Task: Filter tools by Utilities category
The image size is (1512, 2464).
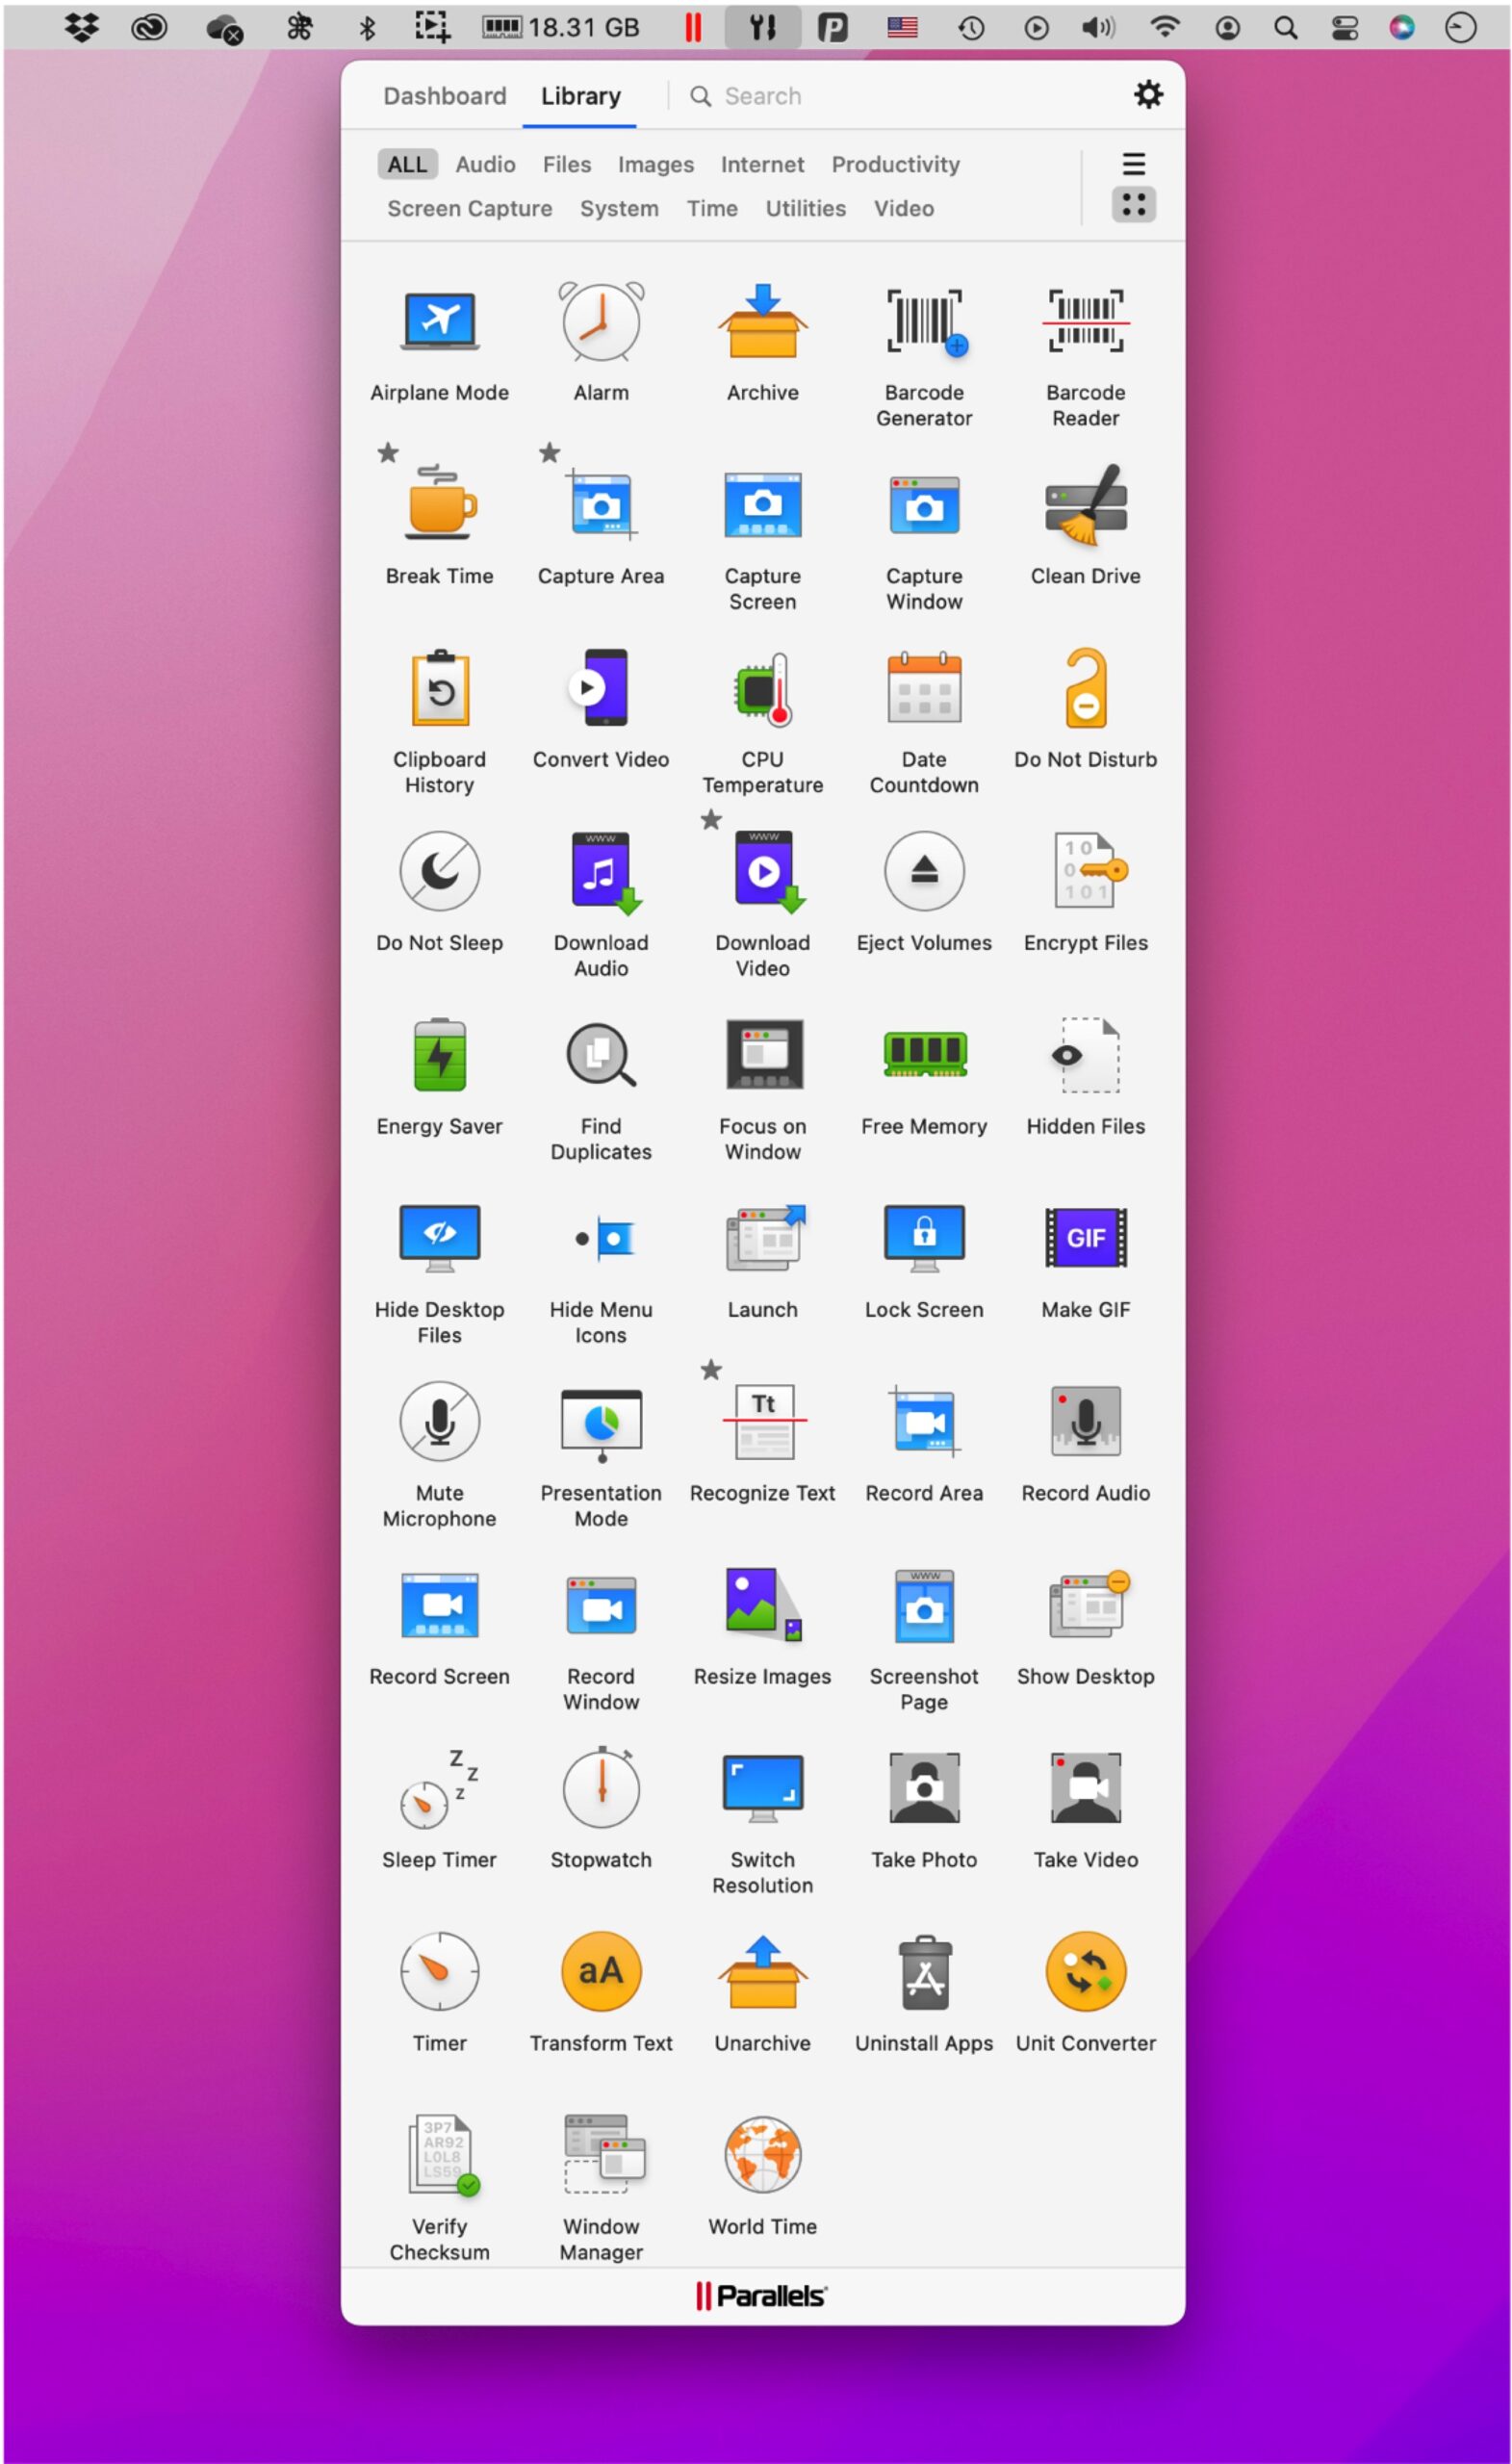Action: coord(806,208)
